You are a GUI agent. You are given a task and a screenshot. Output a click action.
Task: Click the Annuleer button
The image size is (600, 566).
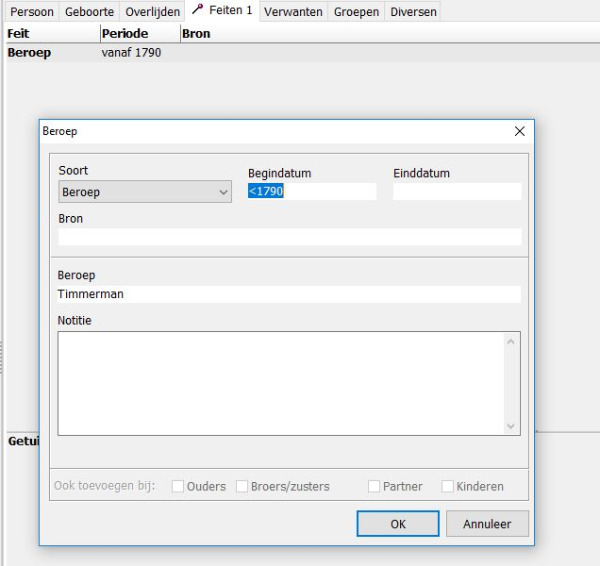(487, 524)
